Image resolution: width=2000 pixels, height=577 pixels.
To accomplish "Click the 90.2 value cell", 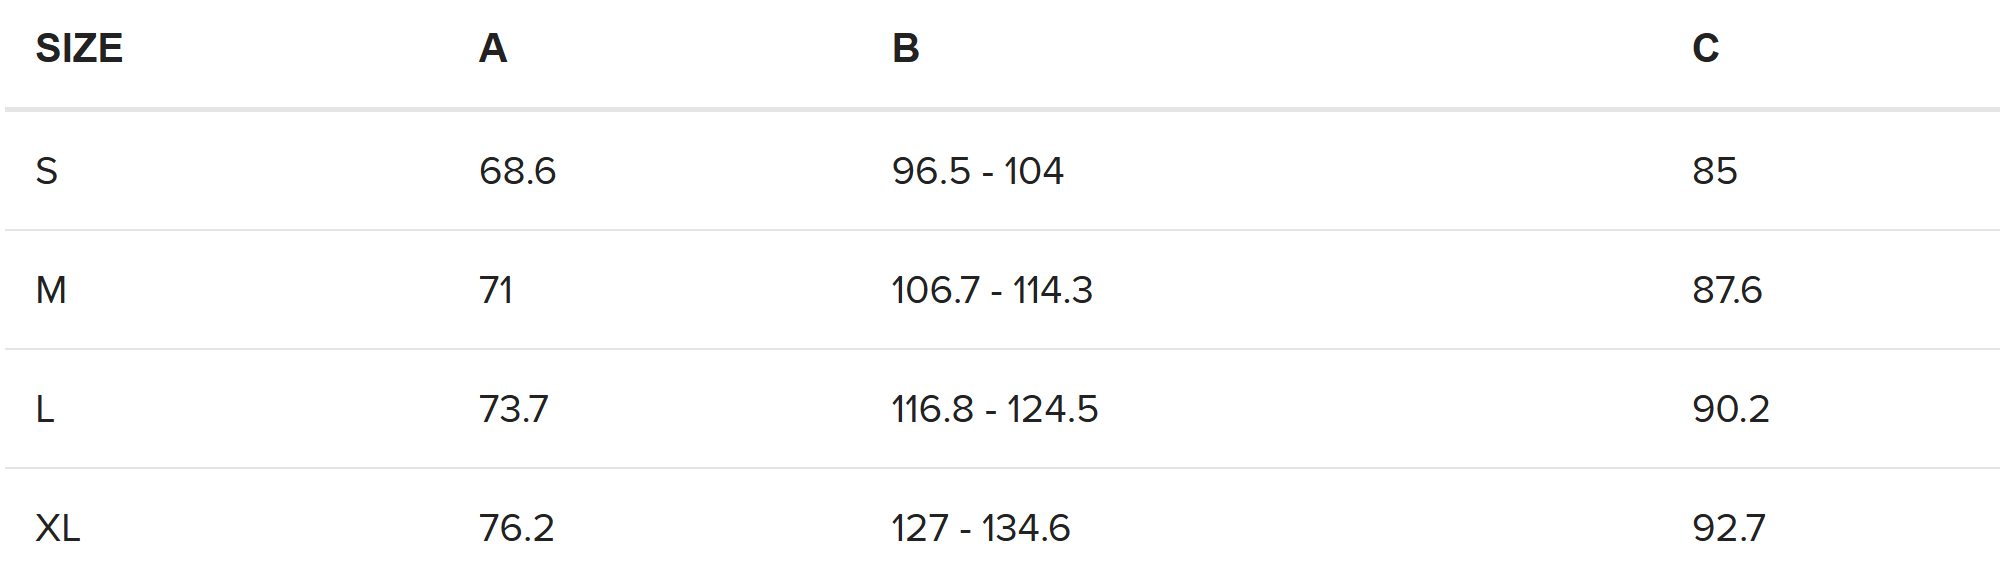I will 1730,409.
